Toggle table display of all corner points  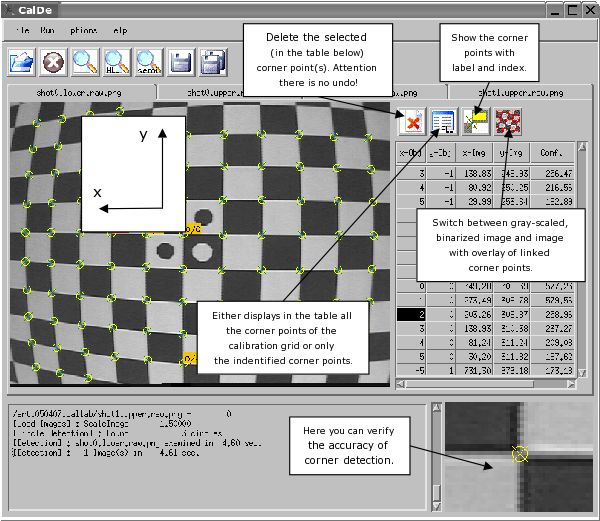click(443, 122)
